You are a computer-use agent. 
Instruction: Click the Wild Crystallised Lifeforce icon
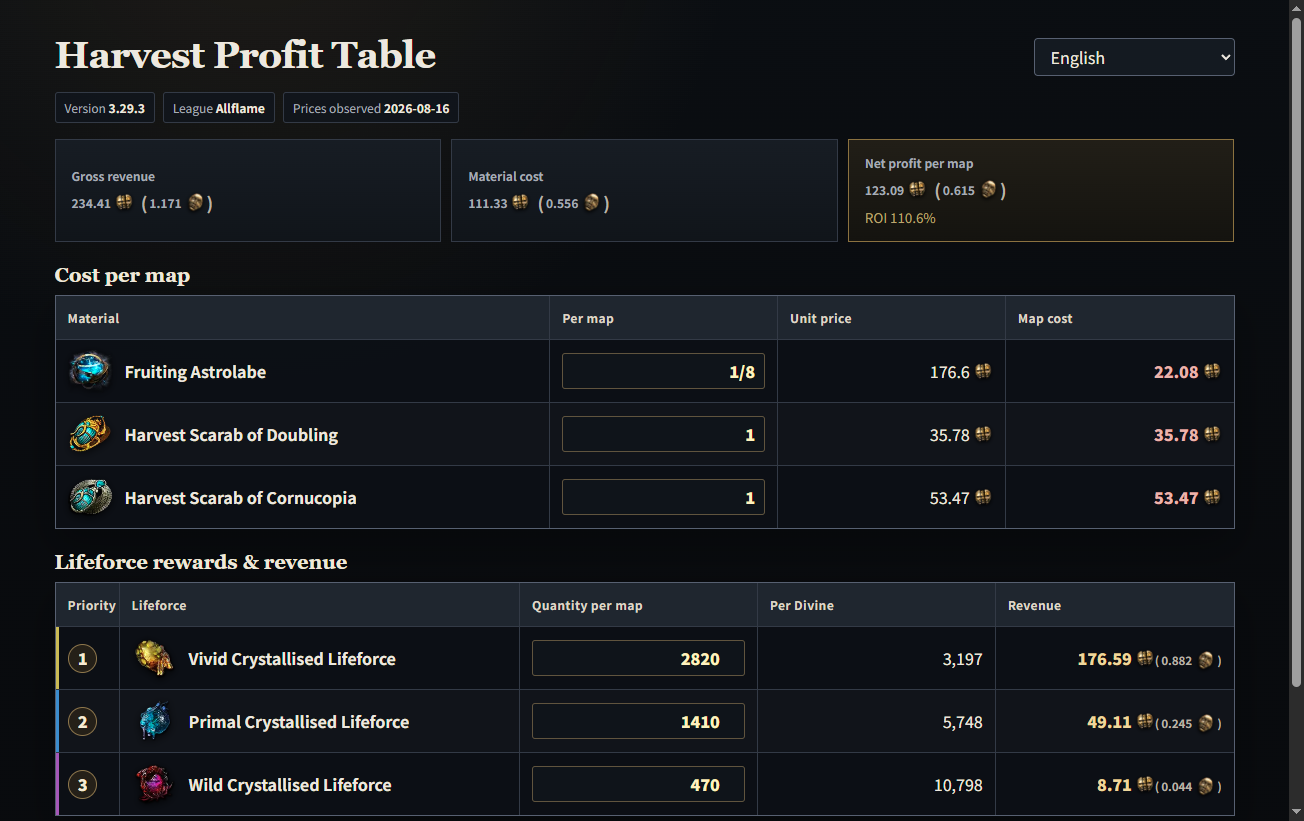pyautogui.click(x=154, y=784)
